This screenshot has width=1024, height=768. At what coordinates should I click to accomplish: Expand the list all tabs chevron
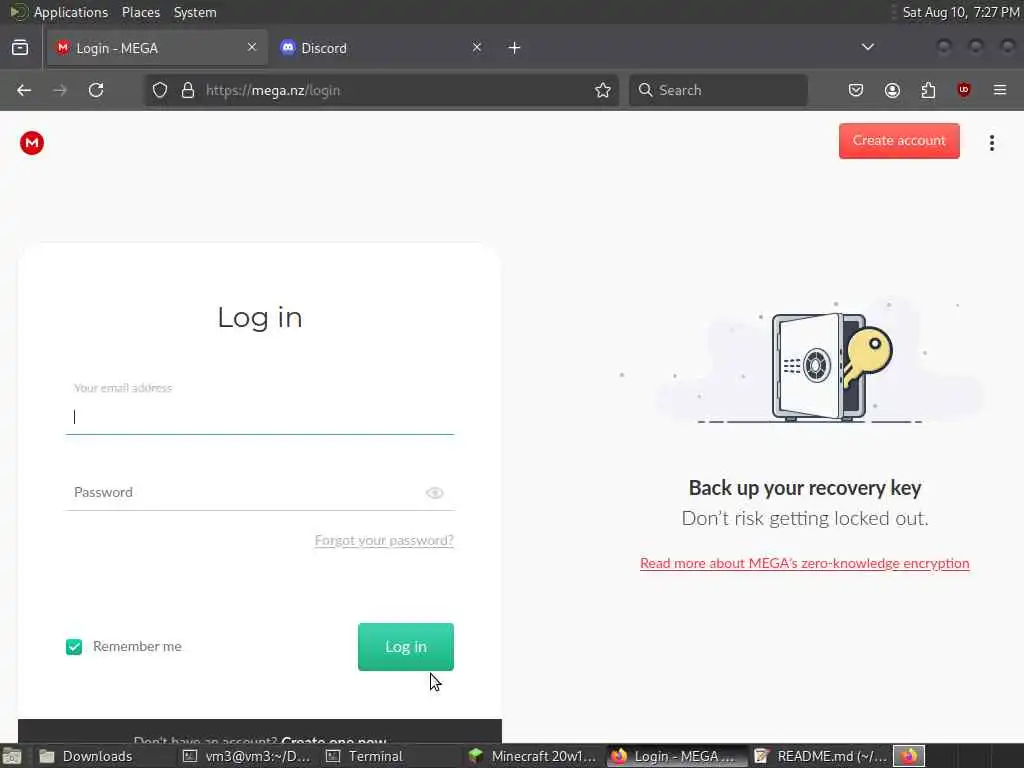pyautogui.click(x=868, y=47)
